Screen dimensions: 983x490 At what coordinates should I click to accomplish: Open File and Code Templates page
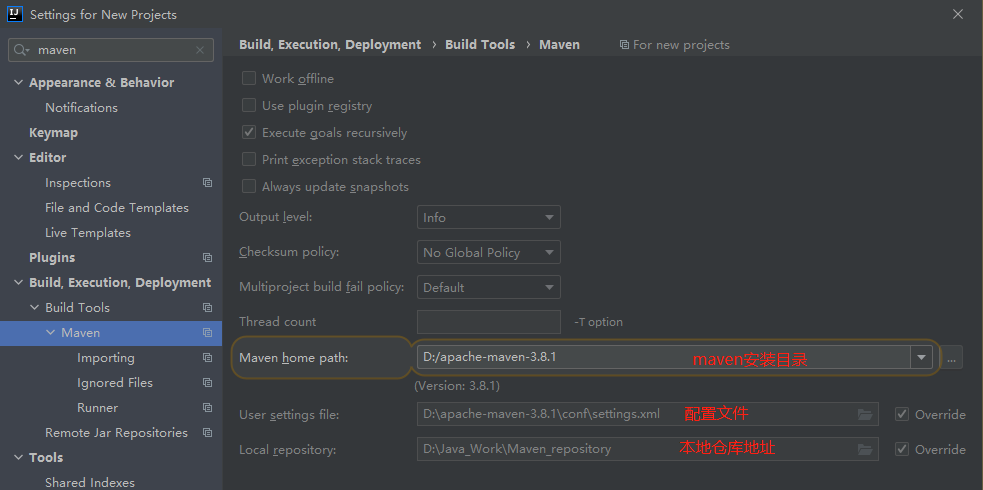click(117, 207)
